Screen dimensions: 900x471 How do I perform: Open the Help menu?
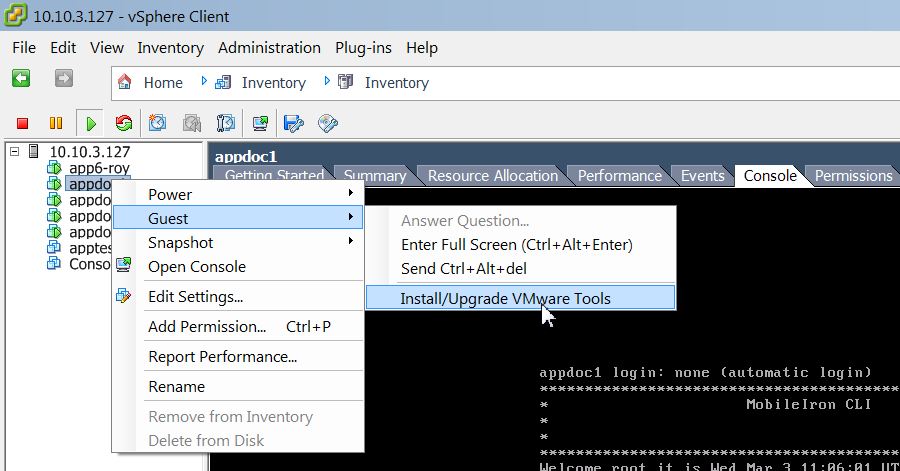click(422, 48)
